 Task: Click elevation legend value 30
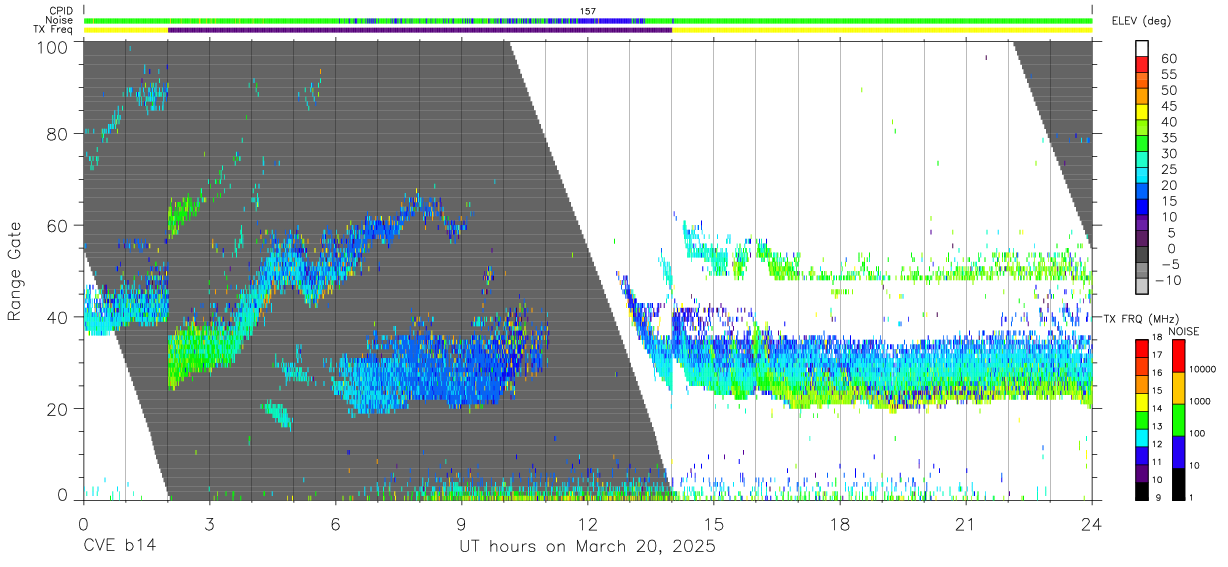tap(1168, 154)
